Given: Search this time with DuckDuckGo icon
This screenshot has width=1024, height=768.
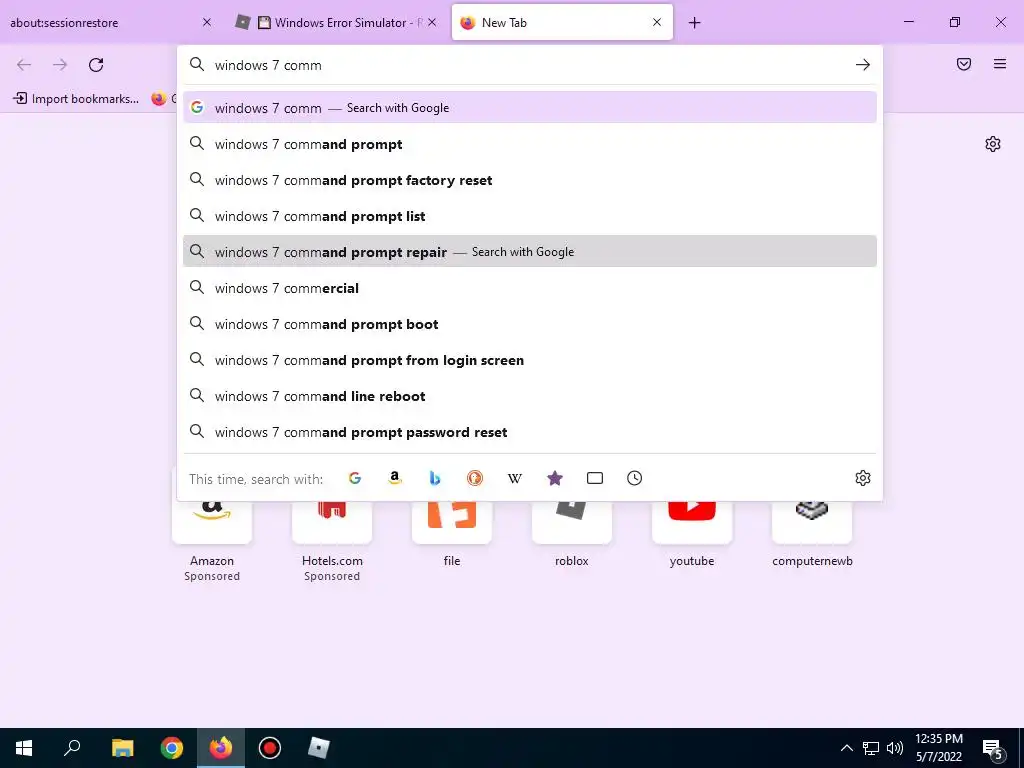Looking at the screenshot, I should 475,478.
